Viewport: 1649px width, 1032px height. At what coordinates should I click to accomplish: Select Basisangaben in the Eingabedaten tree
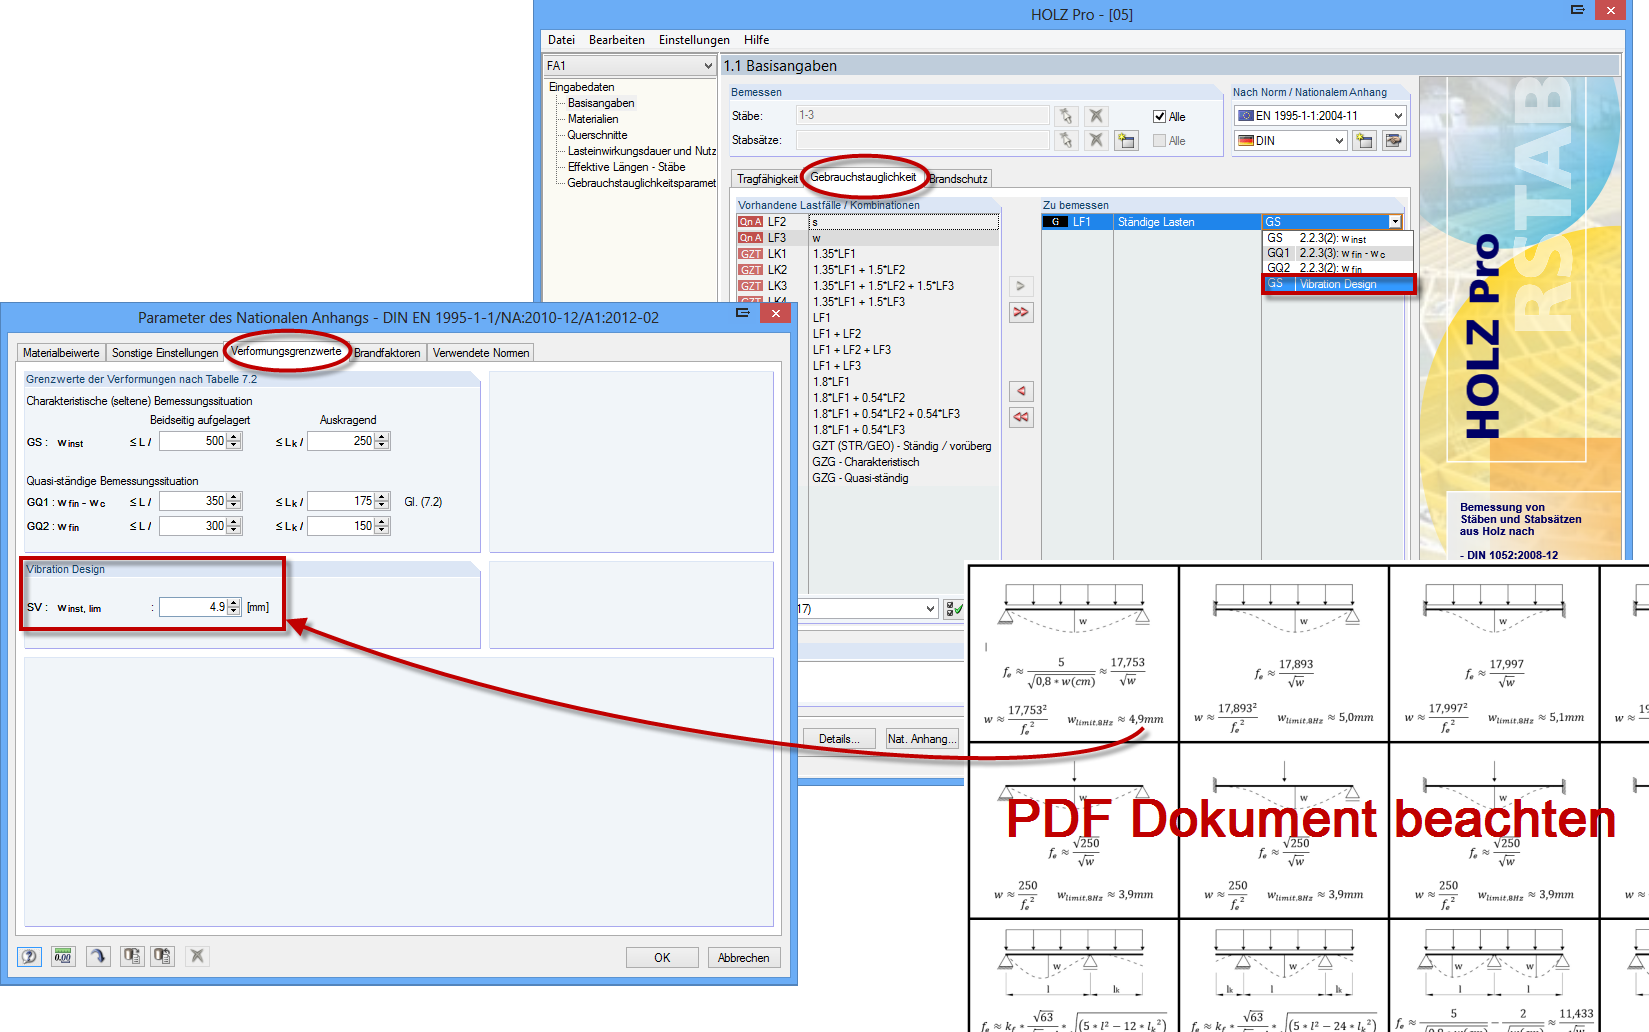[601, 103]
